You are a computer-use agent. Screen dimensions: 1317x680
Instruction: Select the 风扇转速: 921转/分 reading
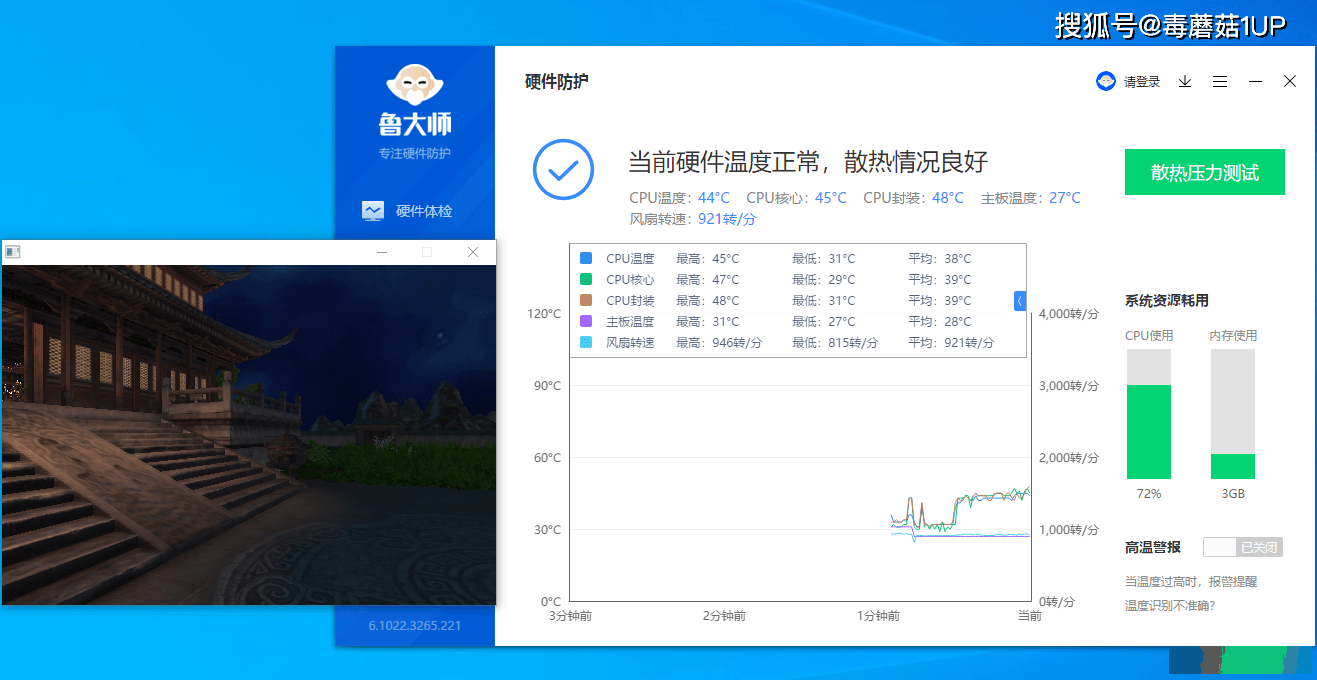(692, 219)
